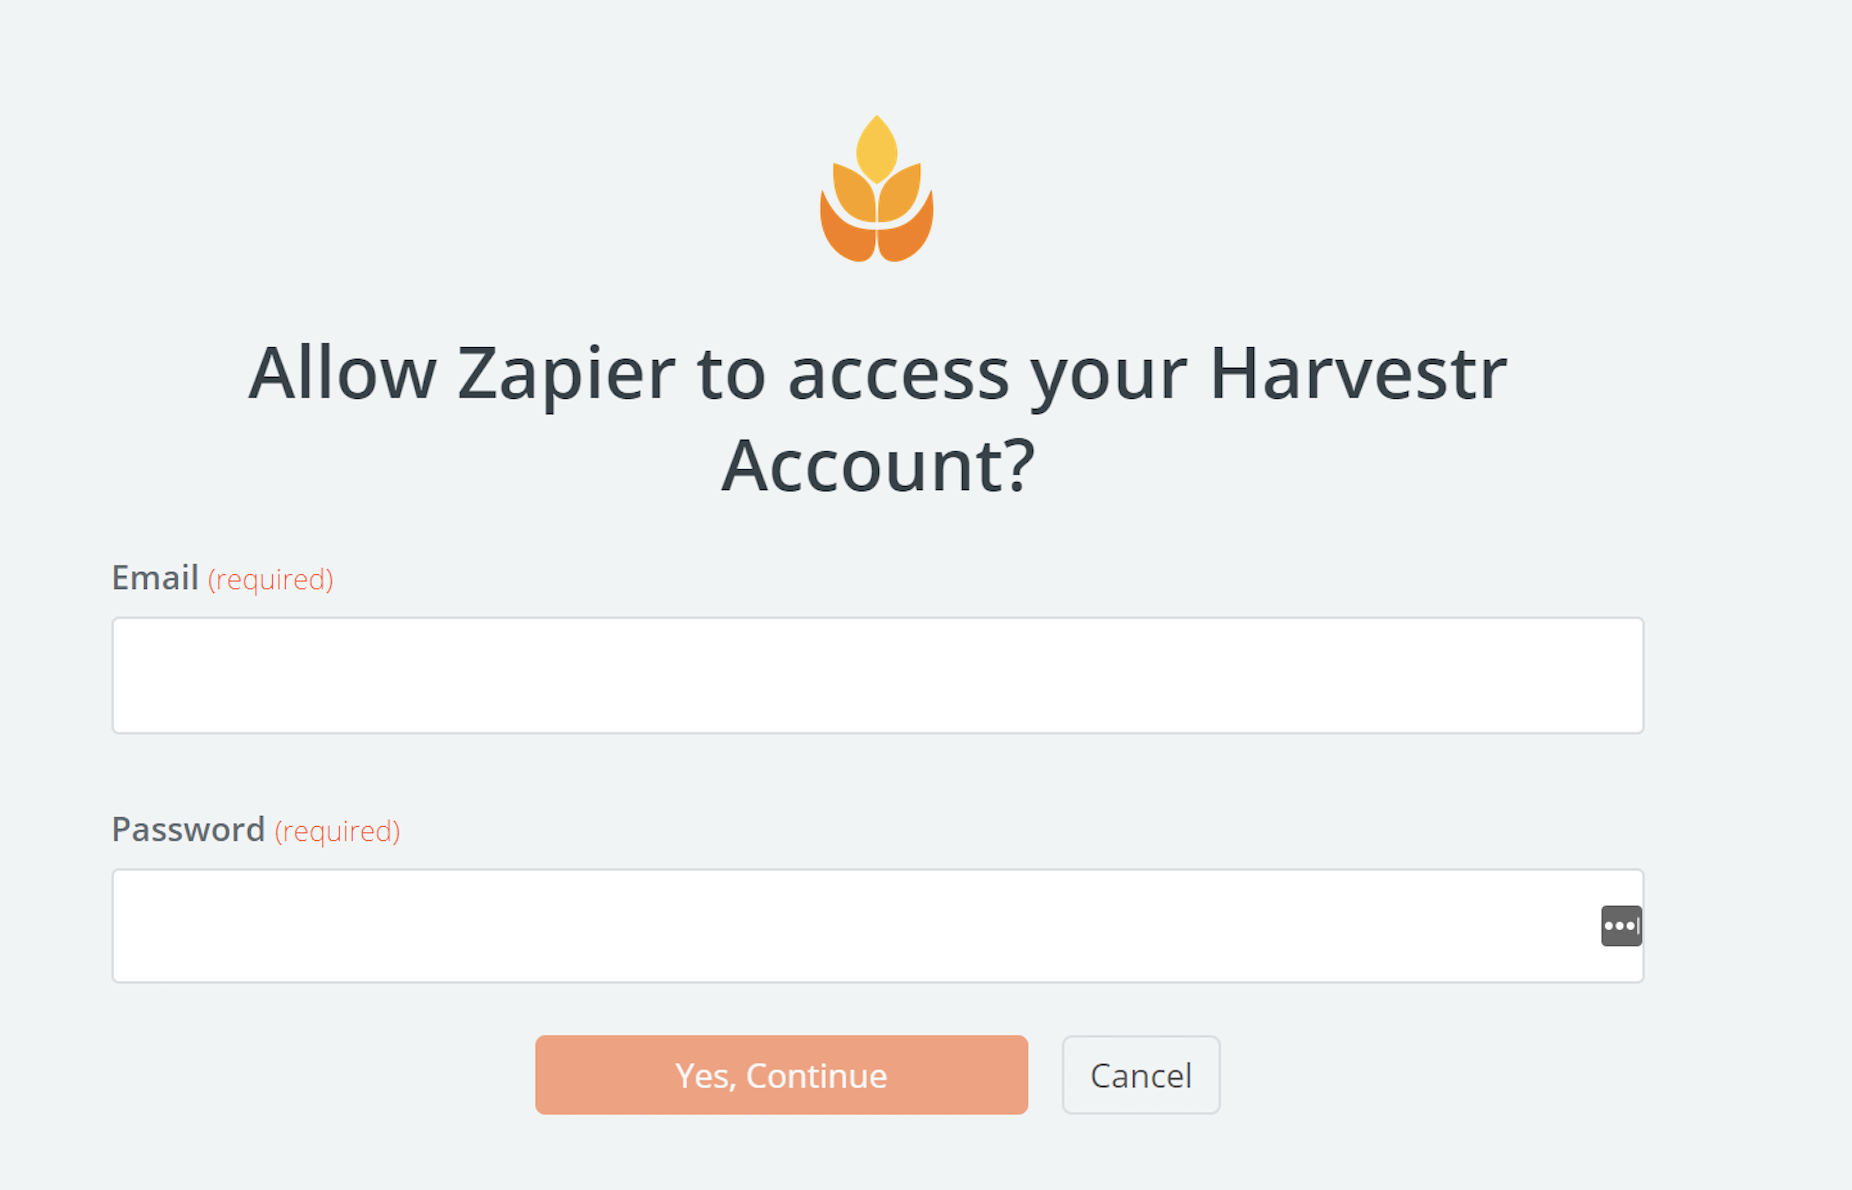Click the yellow top leaf of the logo
Viewport: 1852px width, 1190px height.
pyautogui.click(x=877, y=148)
